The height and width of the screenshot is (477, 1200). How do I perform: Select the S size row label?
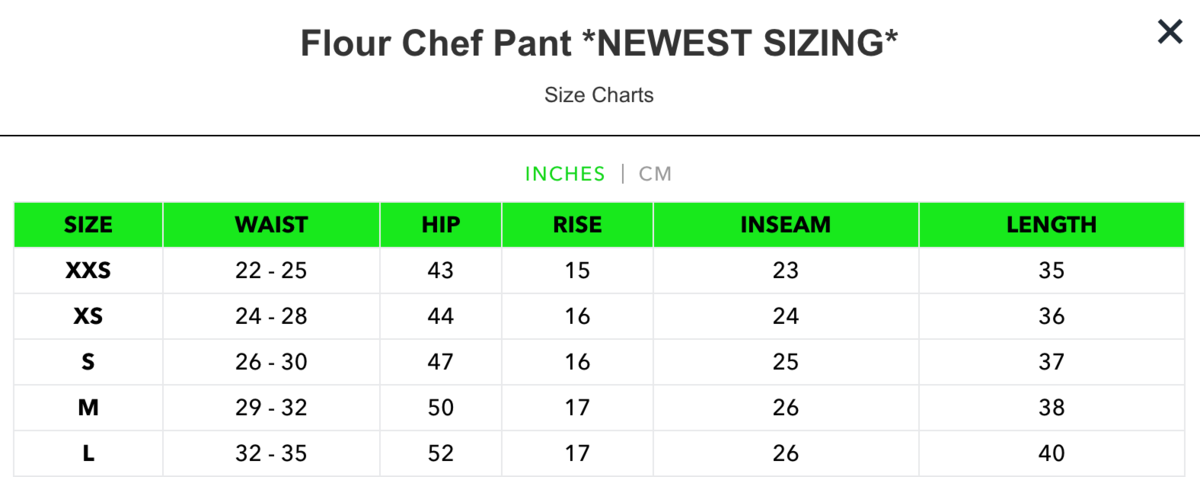[x=88, y=362]
